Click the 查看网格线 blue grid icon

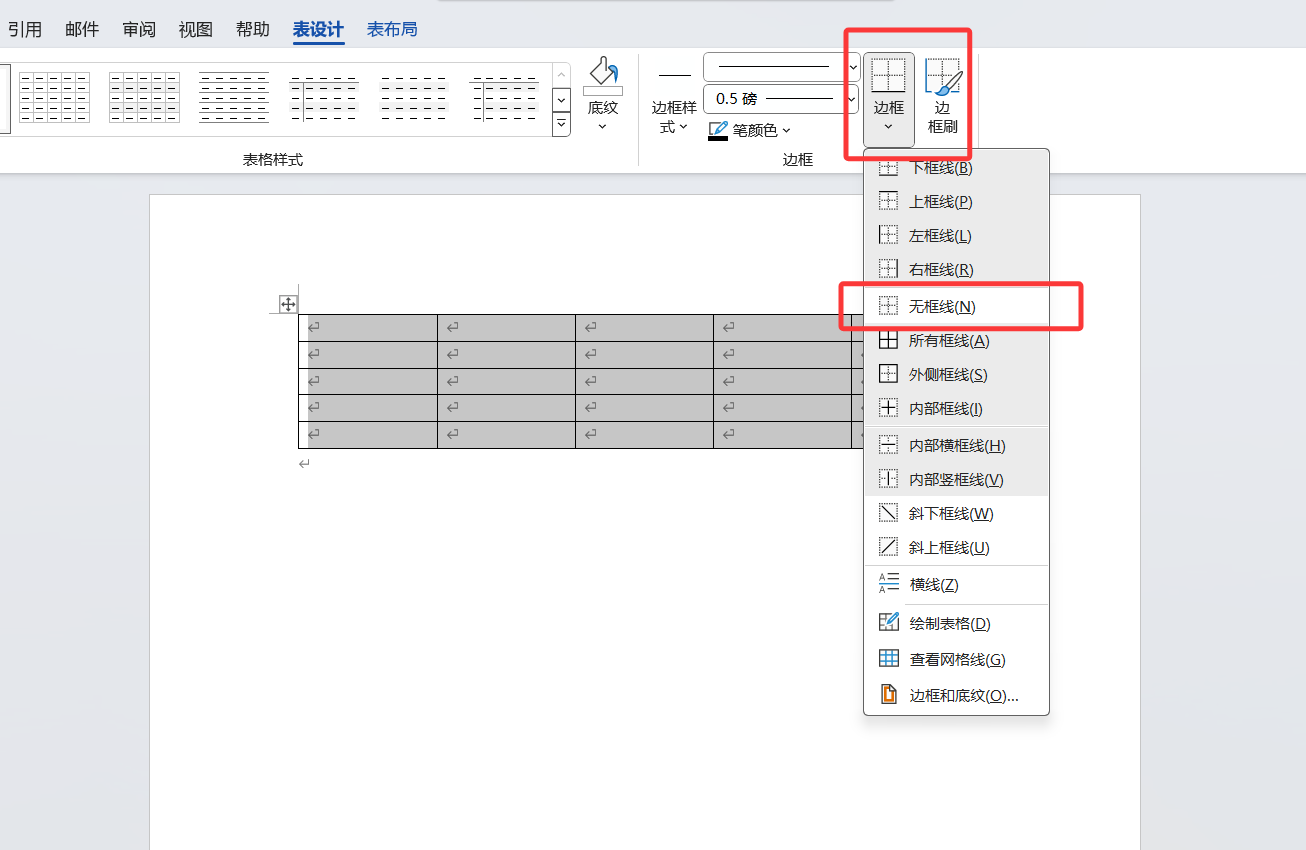(888, 659)
